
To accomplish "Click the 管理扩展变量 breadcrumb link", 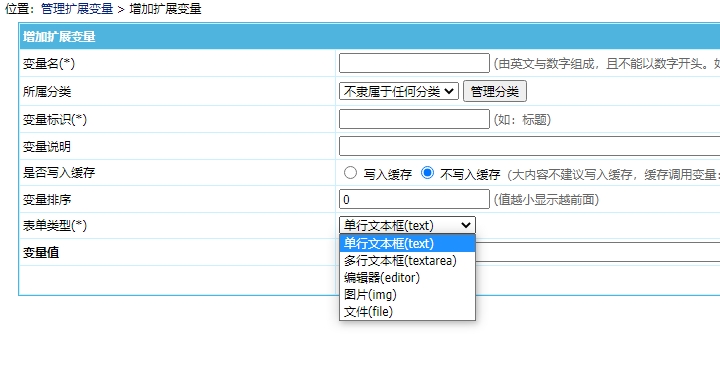I will click(x=77, y=9).
